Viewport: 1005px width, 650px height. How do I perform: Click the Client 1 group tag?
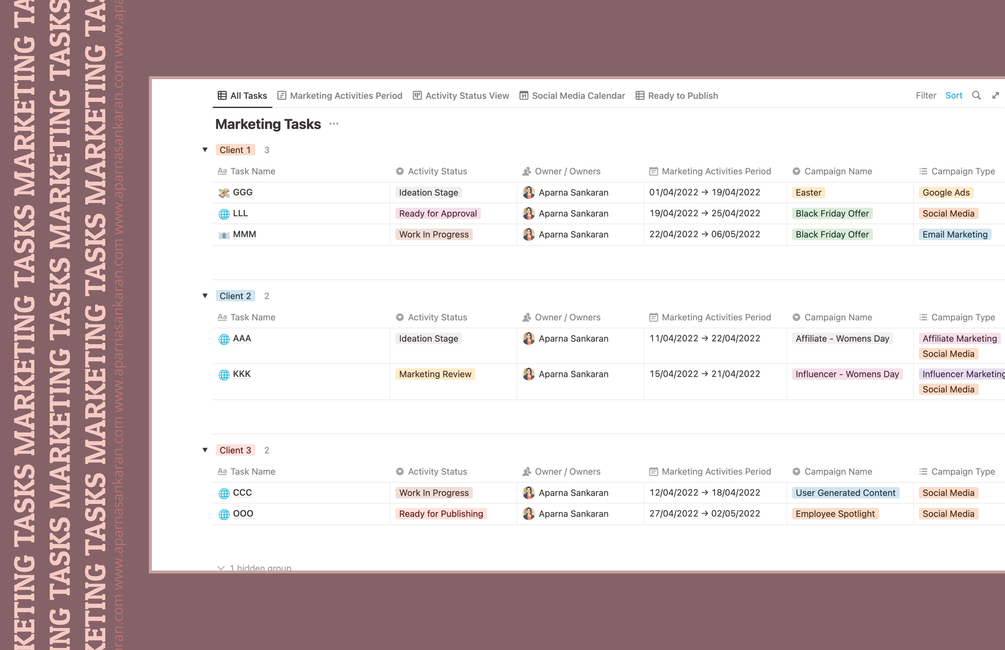235,150
